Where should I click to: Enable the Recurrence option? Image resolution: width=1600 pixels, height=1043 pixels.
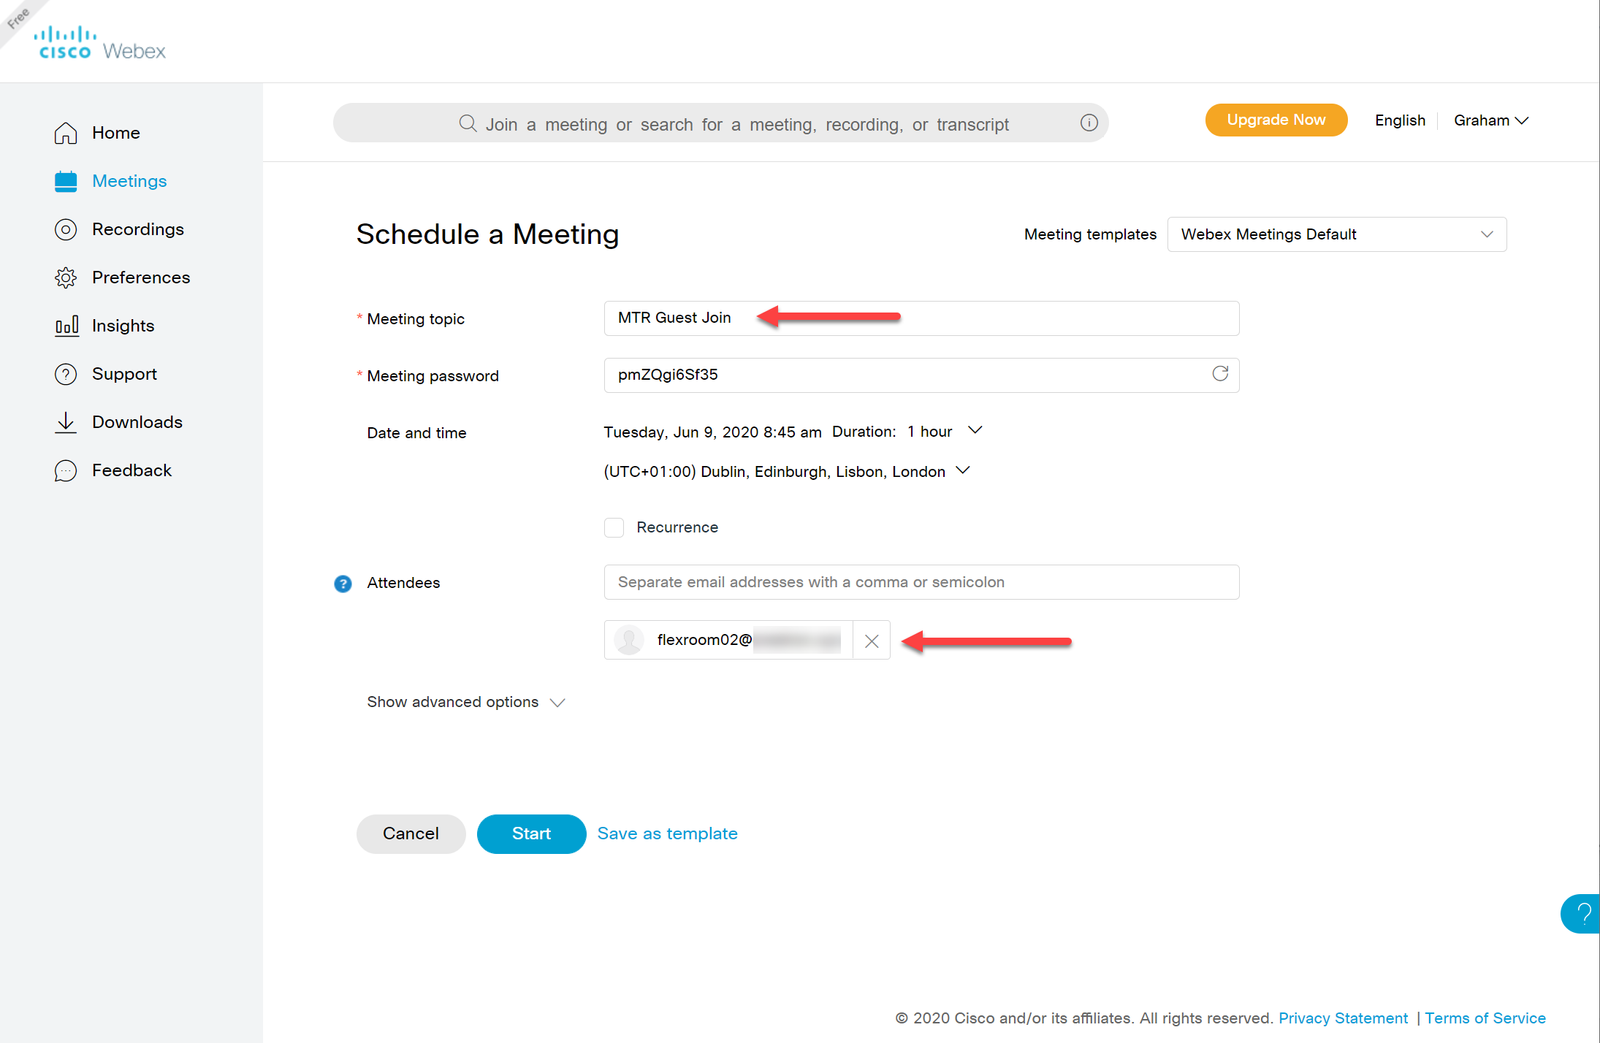tap(613, 527)
